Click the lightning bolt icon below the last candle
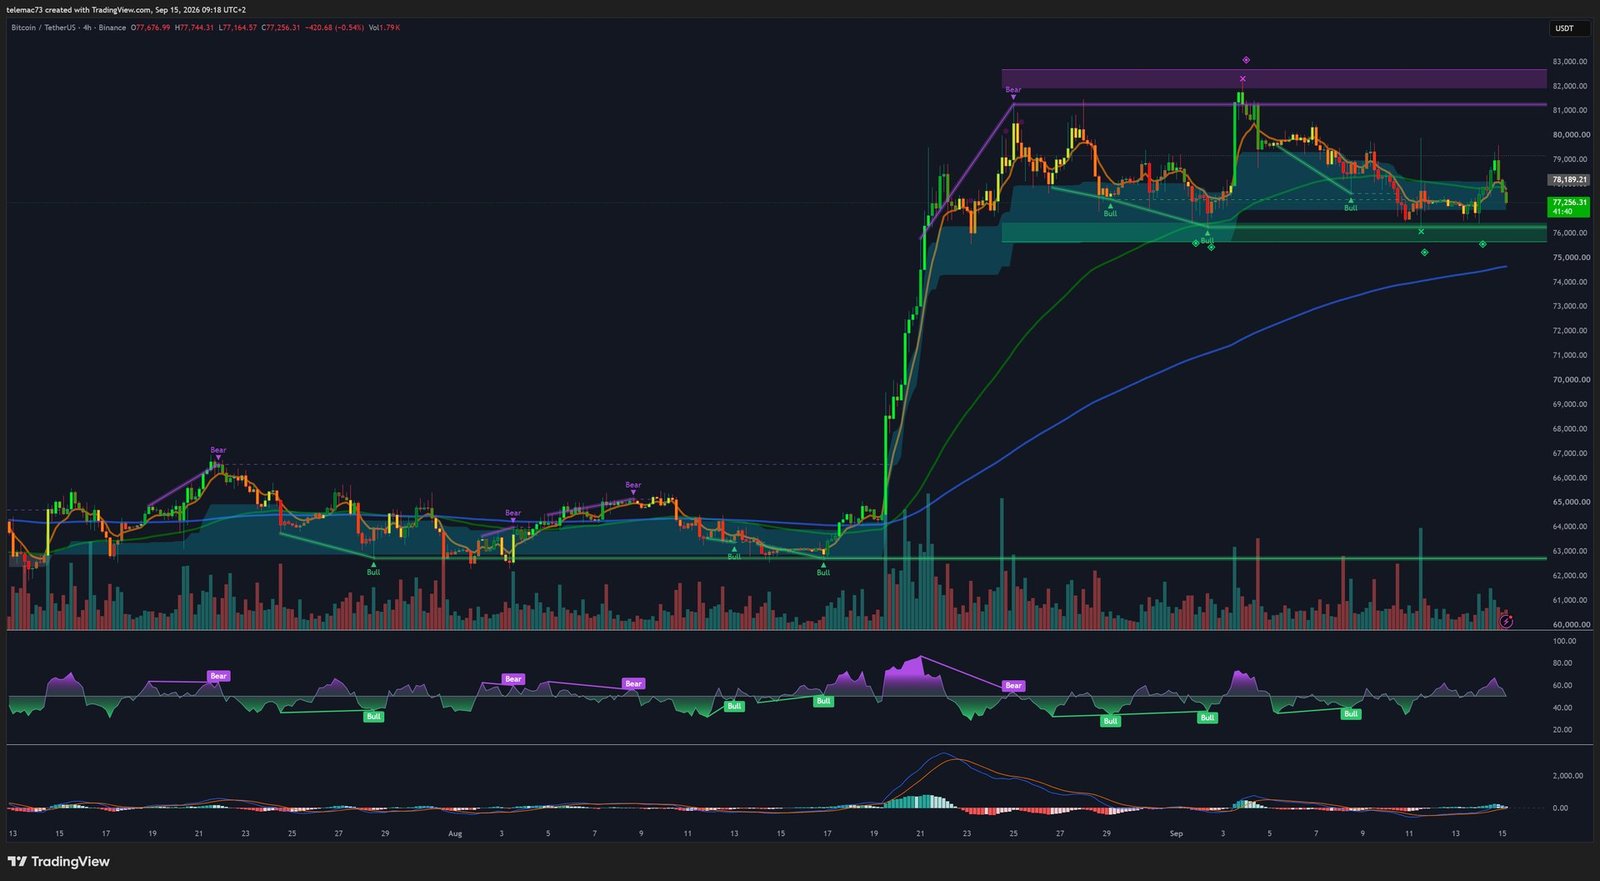Screen dimensions: 1600x881 point(1507,621)
